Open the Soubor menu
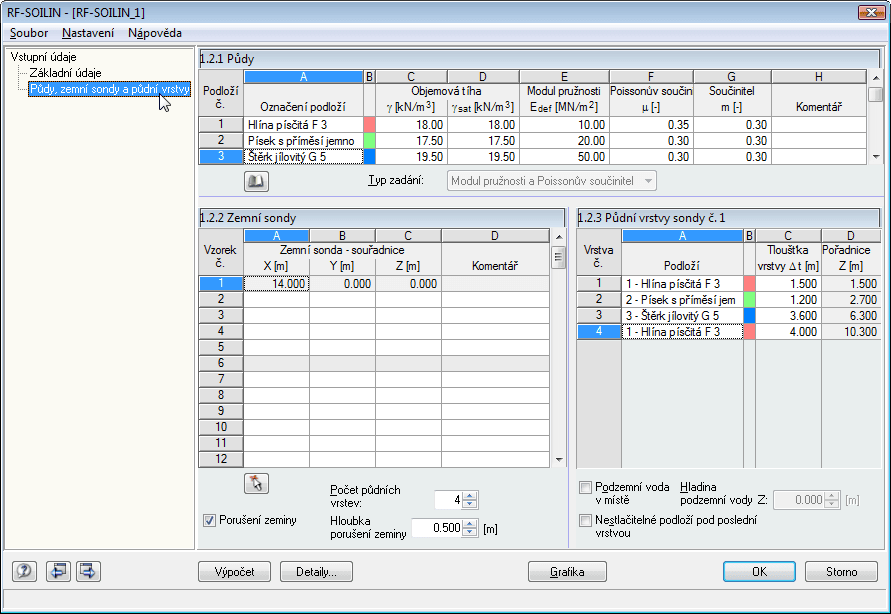 (29, 33)
